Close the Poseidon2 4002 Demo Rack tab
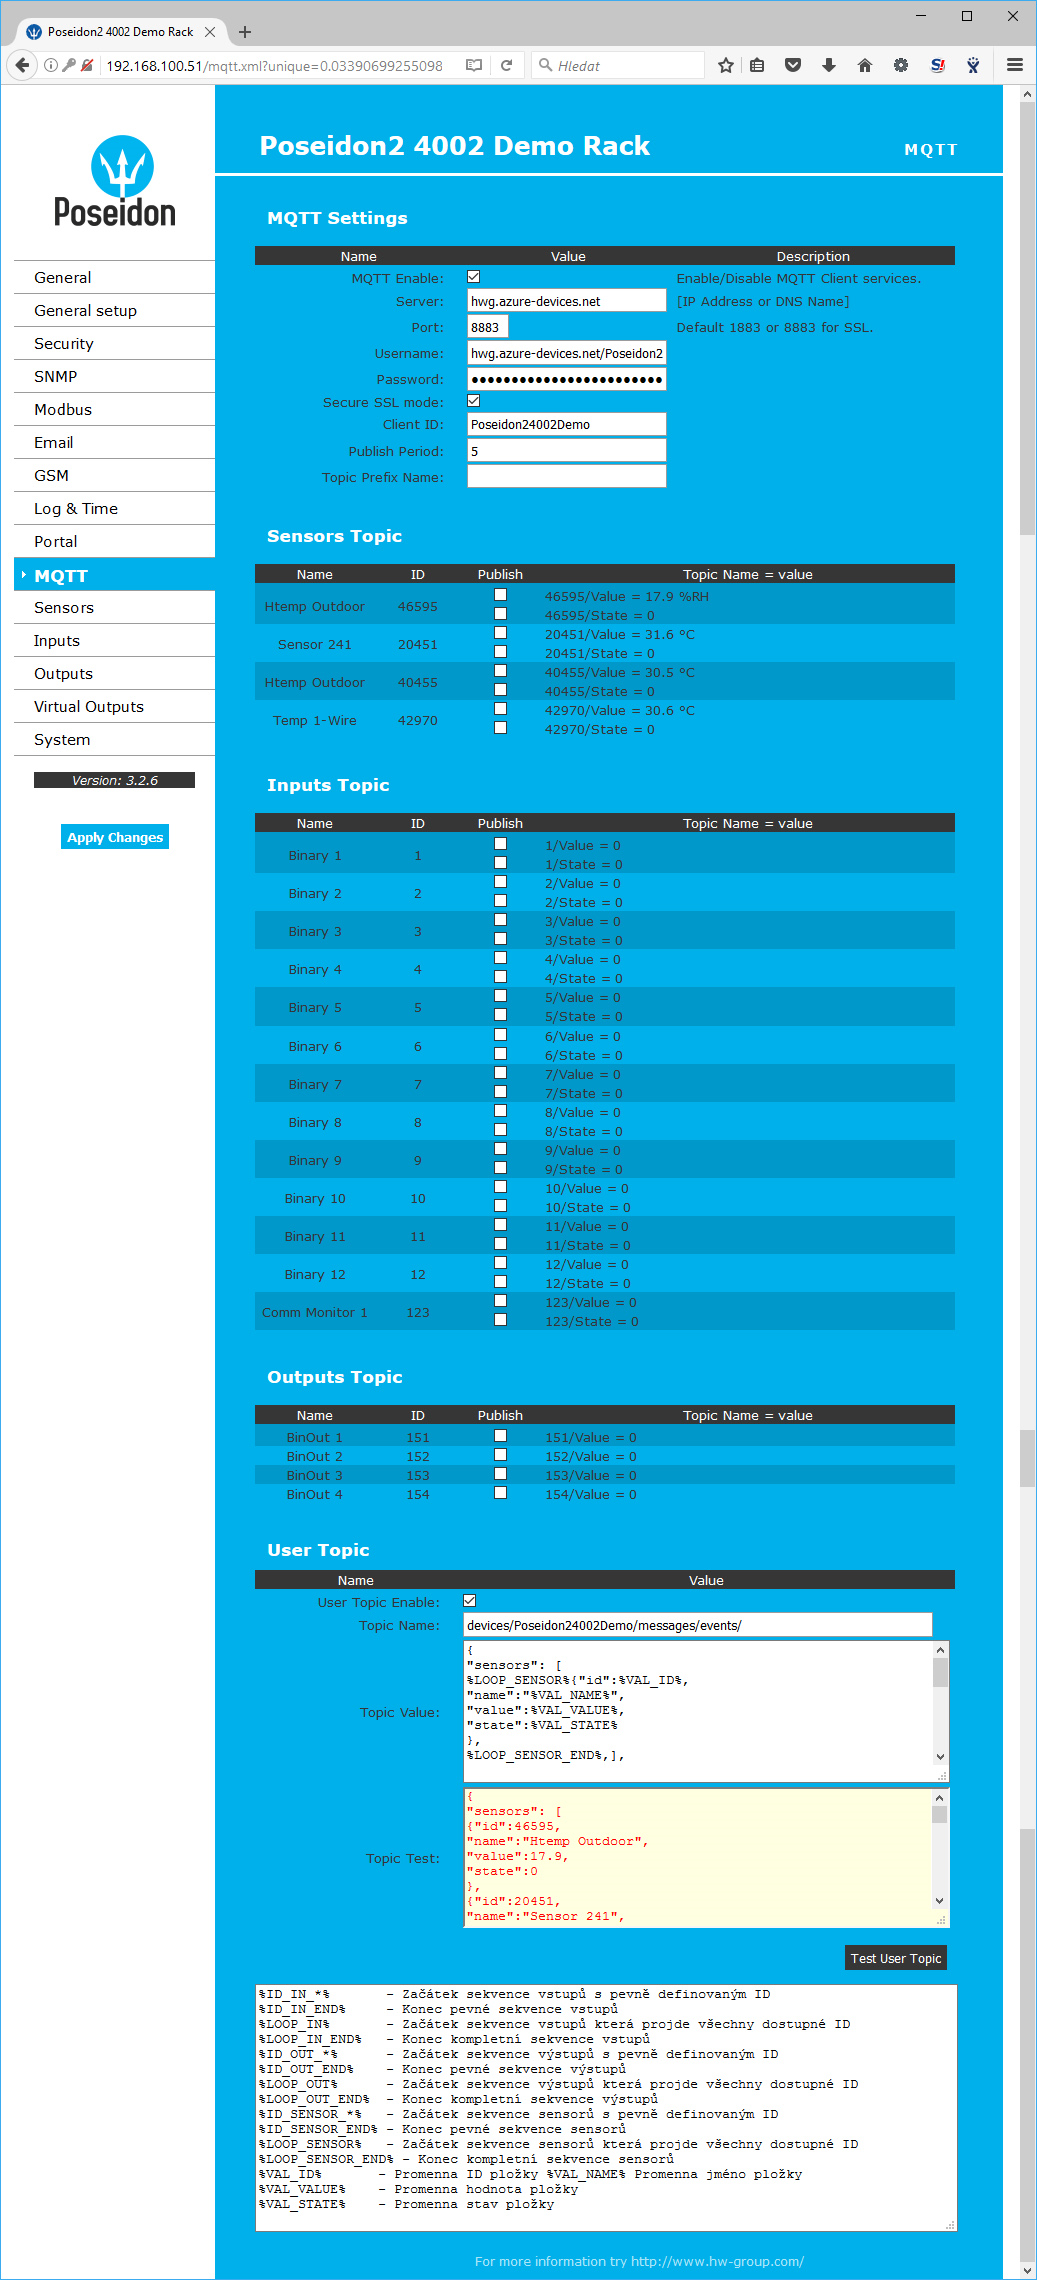 [x=210, y=32]
